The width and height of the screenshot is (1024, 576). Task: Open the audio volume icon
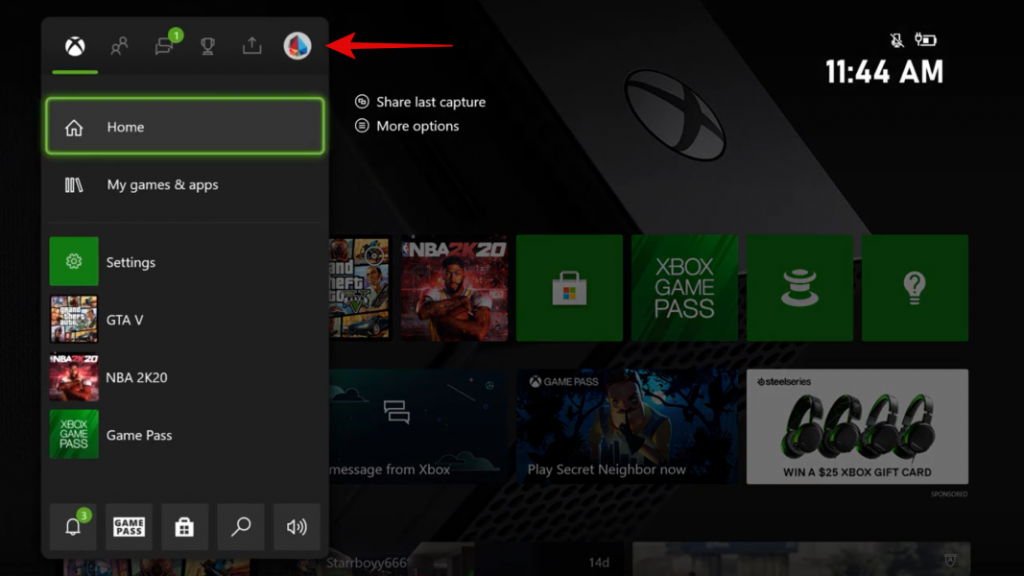296,527
